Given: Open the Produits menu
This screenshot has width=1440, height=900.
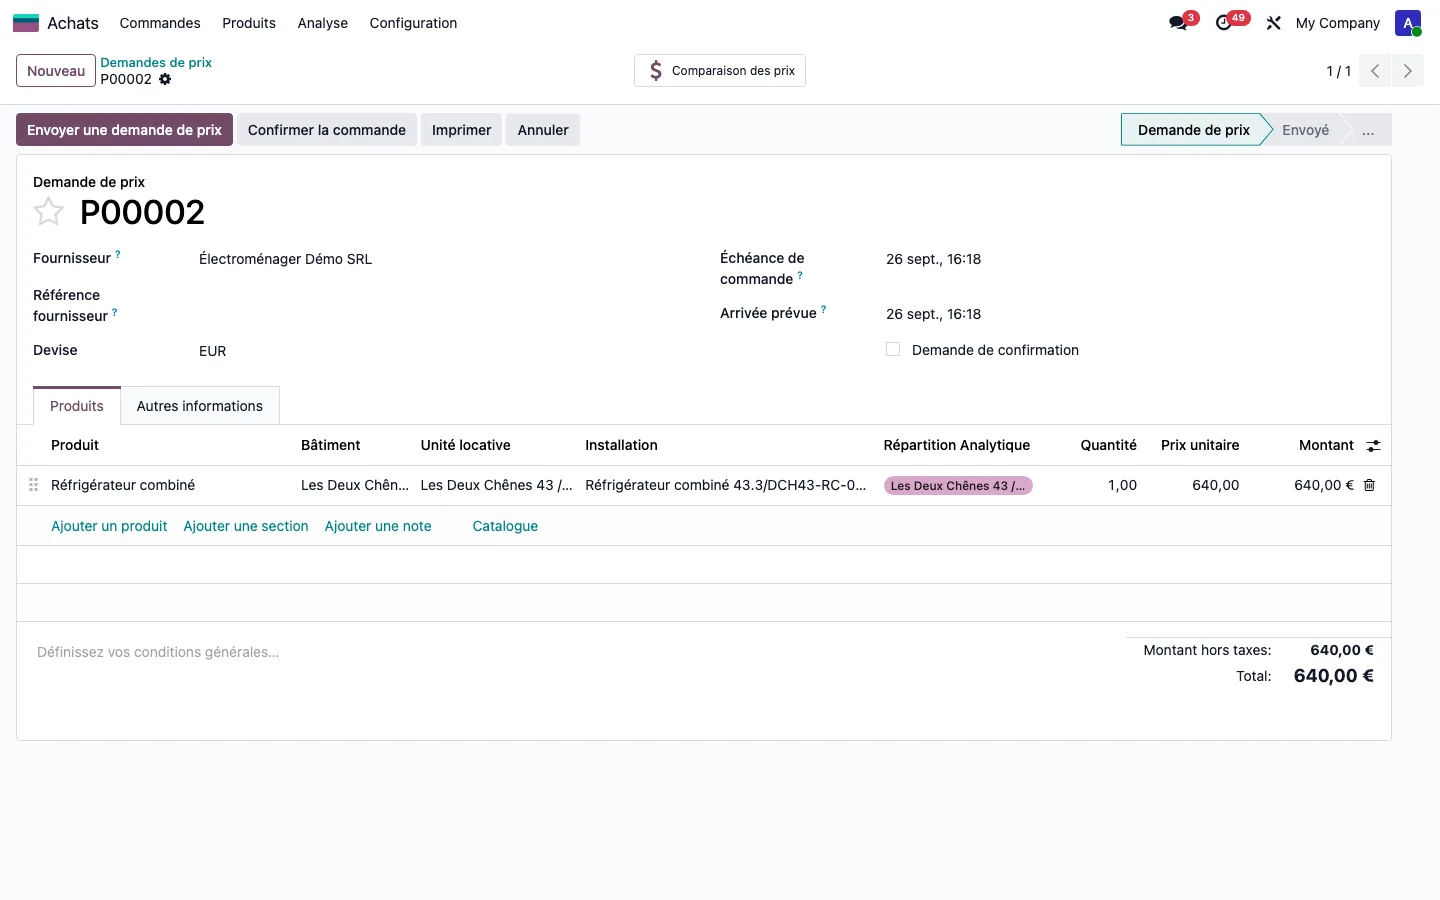Looking at the screenshot, I should 249,23.
